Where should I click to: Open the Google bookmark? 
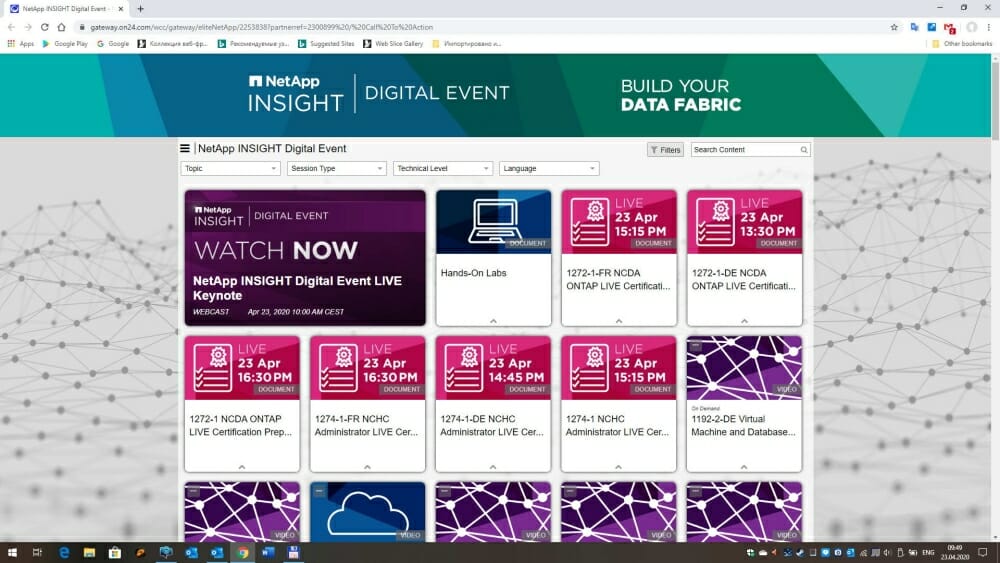113,44
